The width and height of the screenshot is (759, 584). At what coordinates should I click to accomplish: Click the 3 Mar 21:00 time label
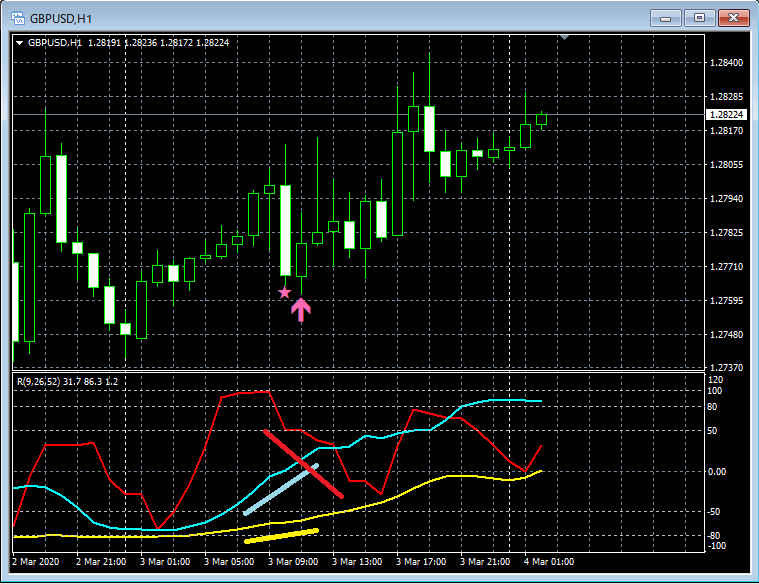click(x=485, y=562)
